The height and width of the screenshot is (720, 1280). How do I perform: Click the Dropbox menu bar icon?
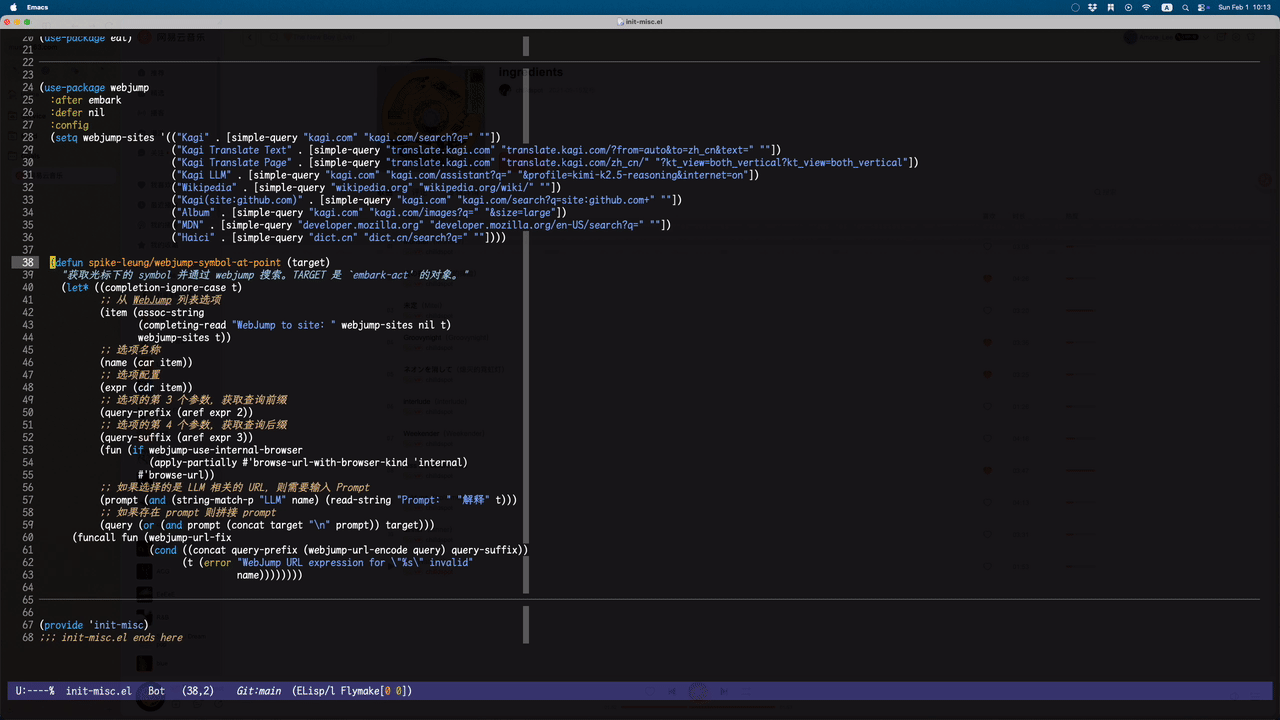[x=1093, y=7]
